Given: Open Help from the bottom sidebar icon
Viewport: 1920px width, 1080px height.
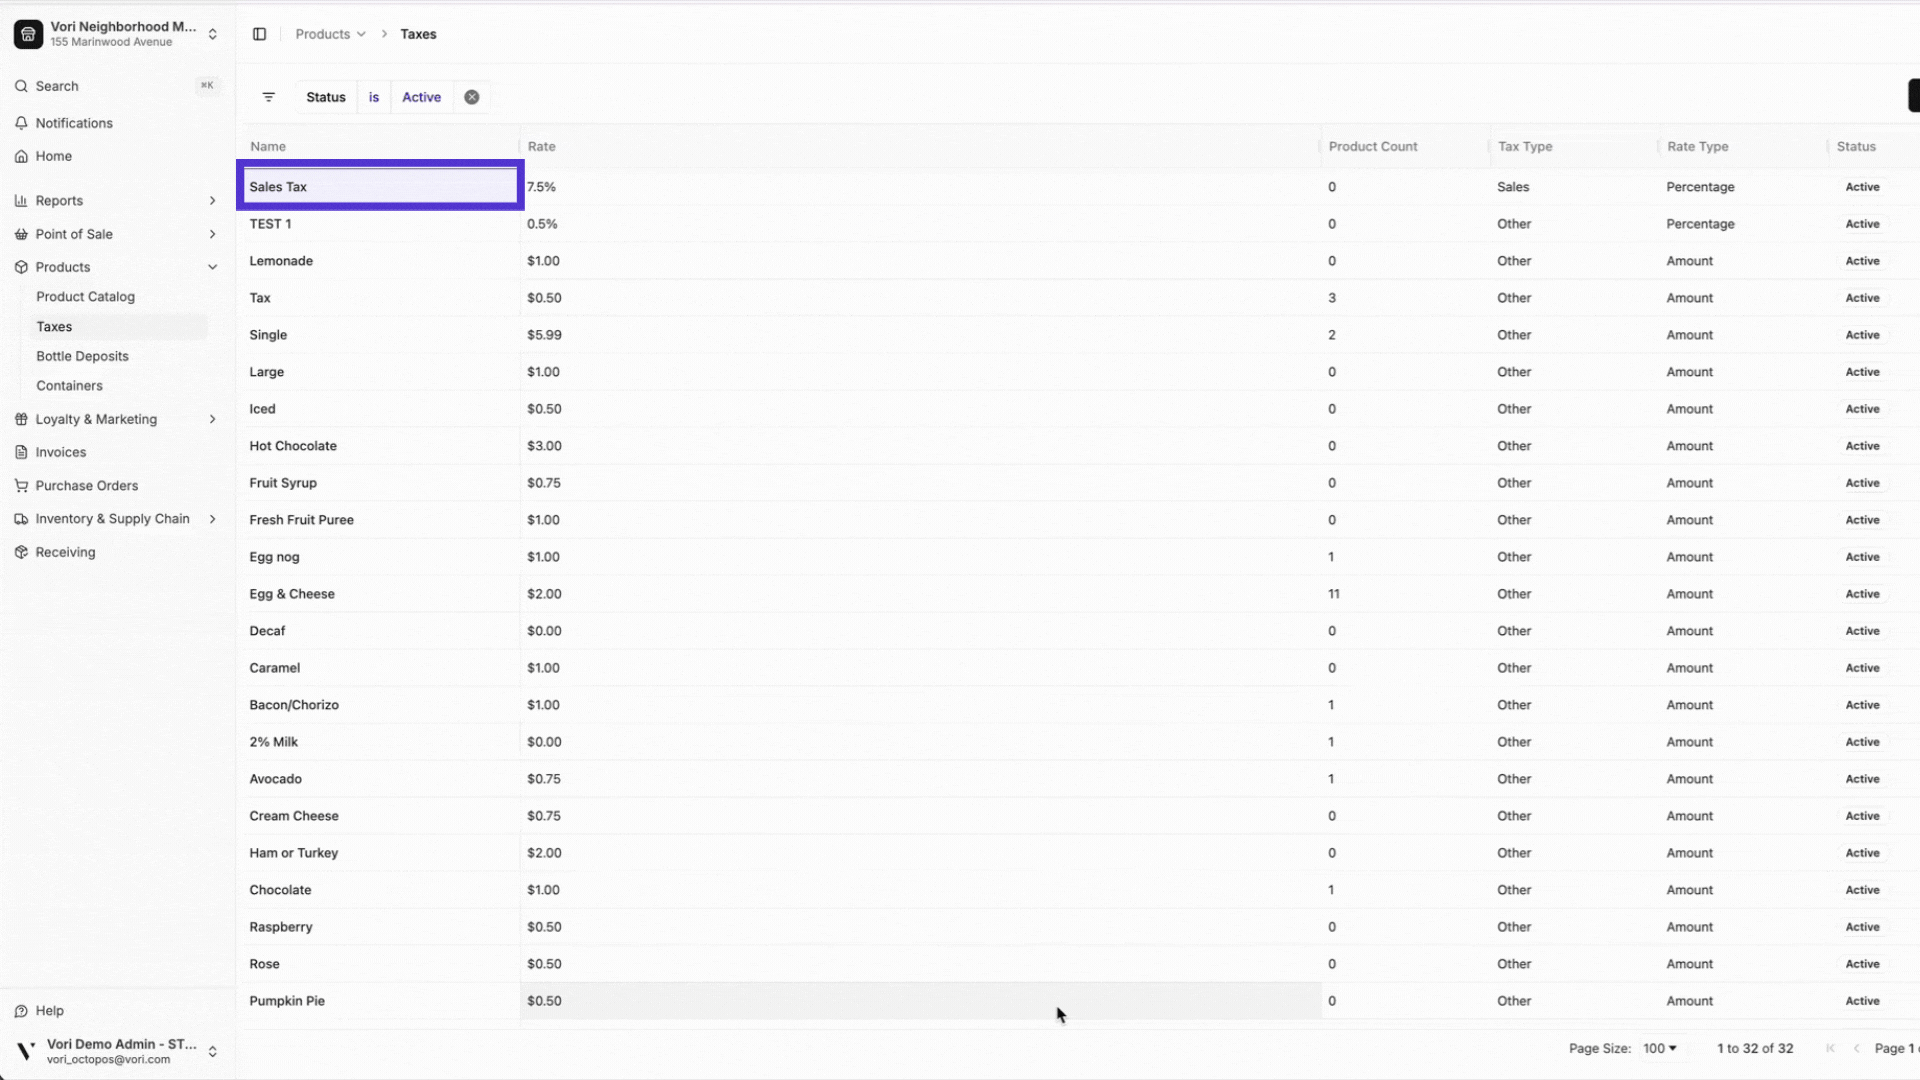Looking at the screenshot, I should coord(21,1010).
